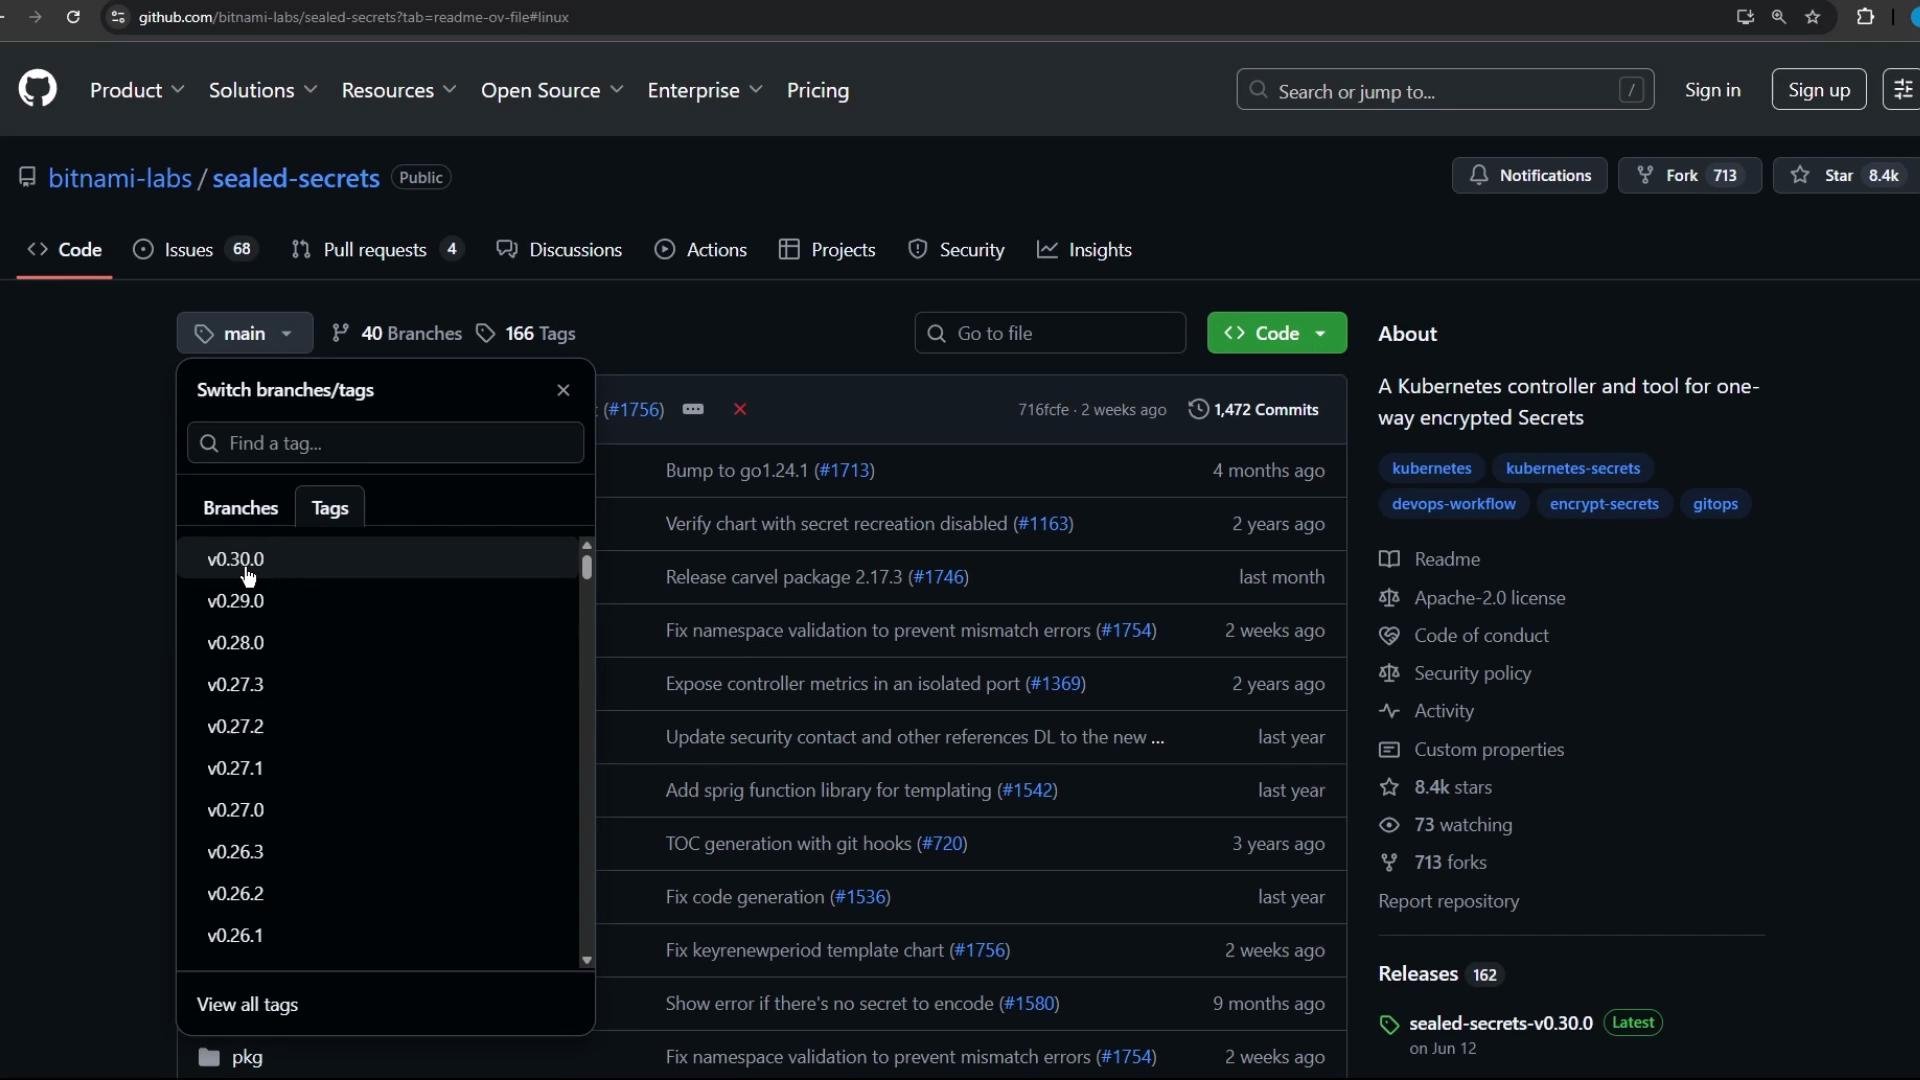Expand the Resources menu
The width and height of the screenshot is (1920, 1080).
click(x=399, y=91)
